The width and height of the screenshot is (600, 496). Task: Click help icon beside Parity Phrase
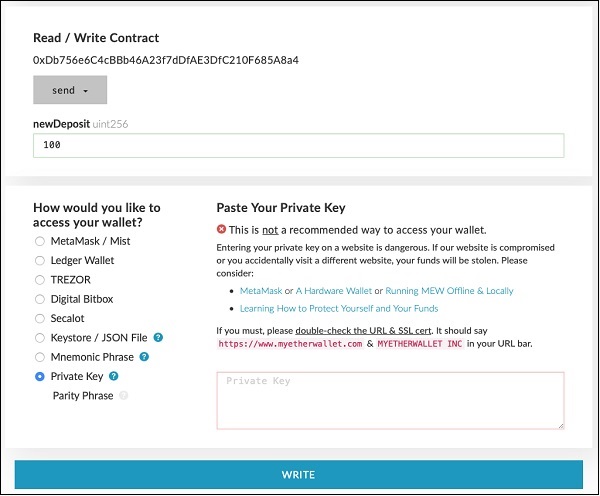(124, 395)
